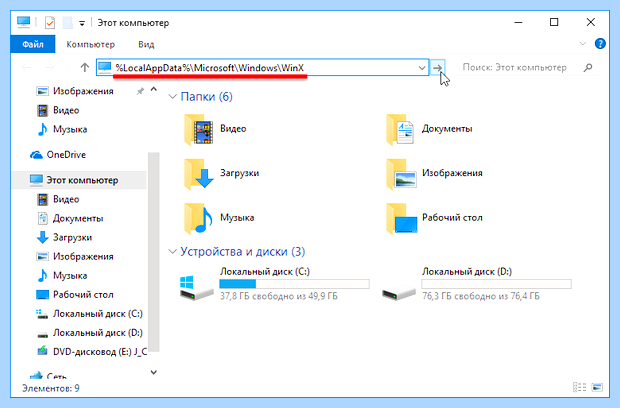Open the Customize Quick Access Toolbar arrow
The height and width of the screenshot is (408, 620).
[82, 23]
